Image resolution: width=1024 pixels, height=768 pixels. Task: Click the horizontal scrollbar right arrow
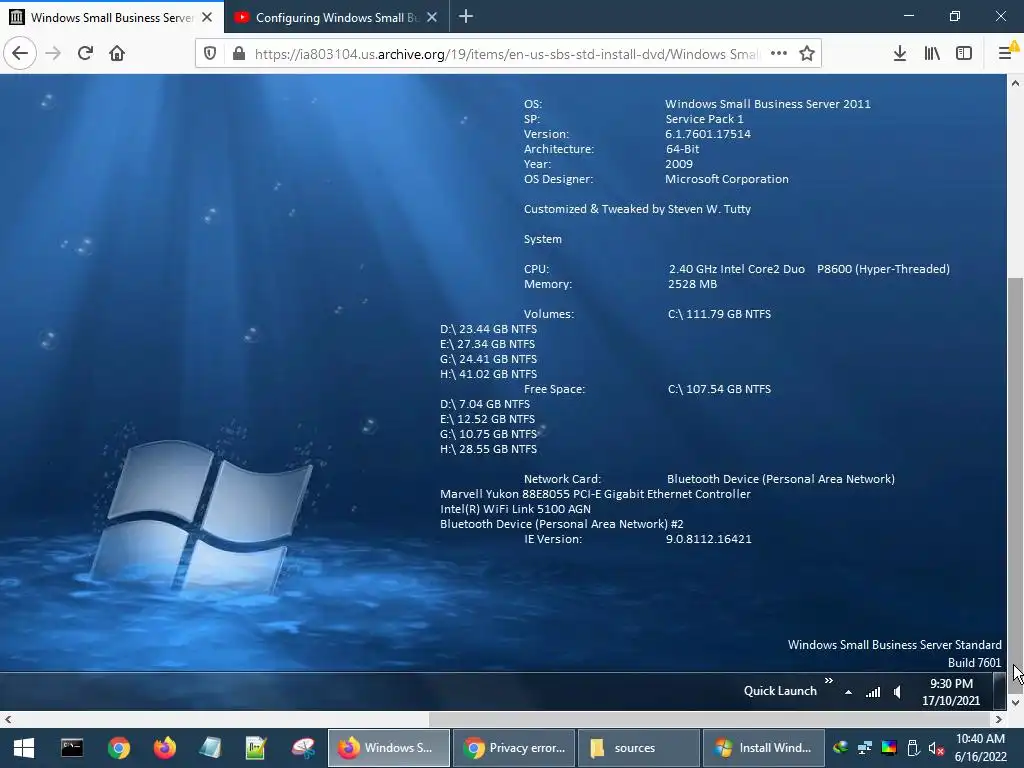pos(999,719)
